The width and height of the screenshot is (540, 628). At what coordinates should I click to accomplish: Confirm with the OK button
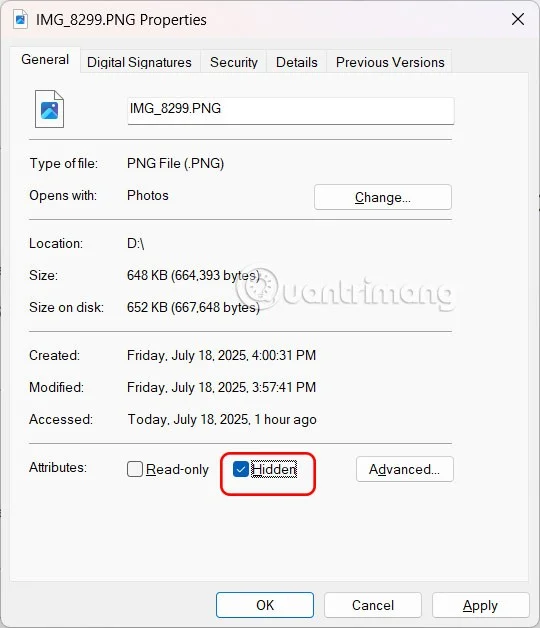(x=265, y=605)
